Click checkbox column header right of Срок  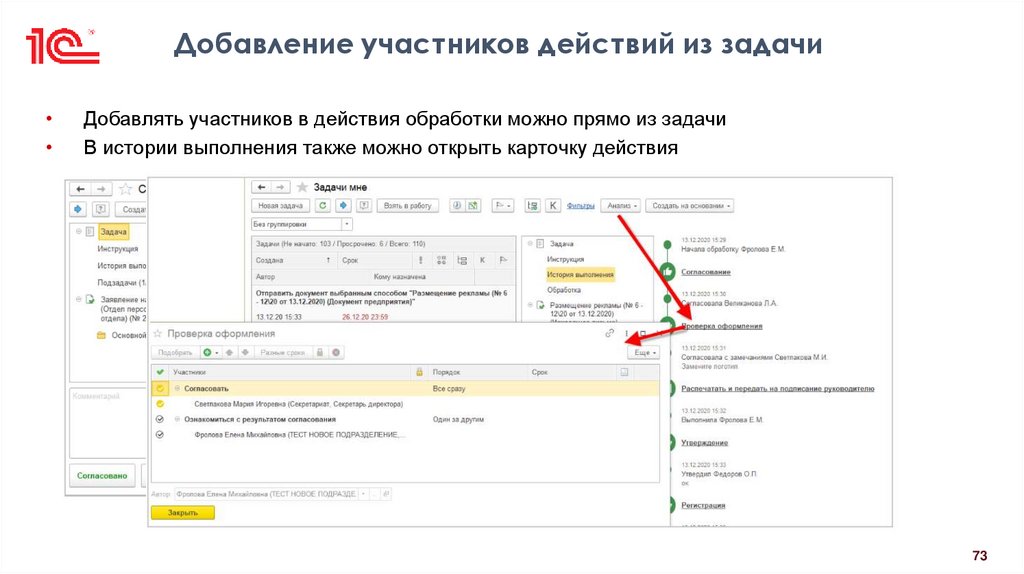point(624,372)
